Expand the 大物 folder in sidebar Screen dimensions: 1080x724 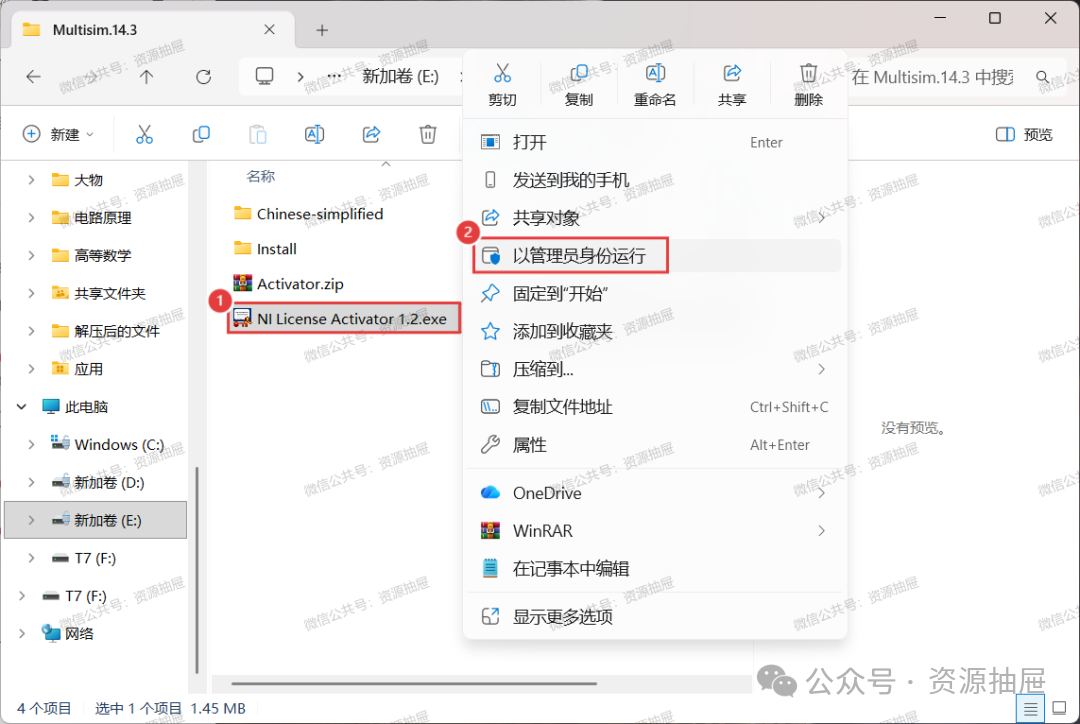point(31,180)
